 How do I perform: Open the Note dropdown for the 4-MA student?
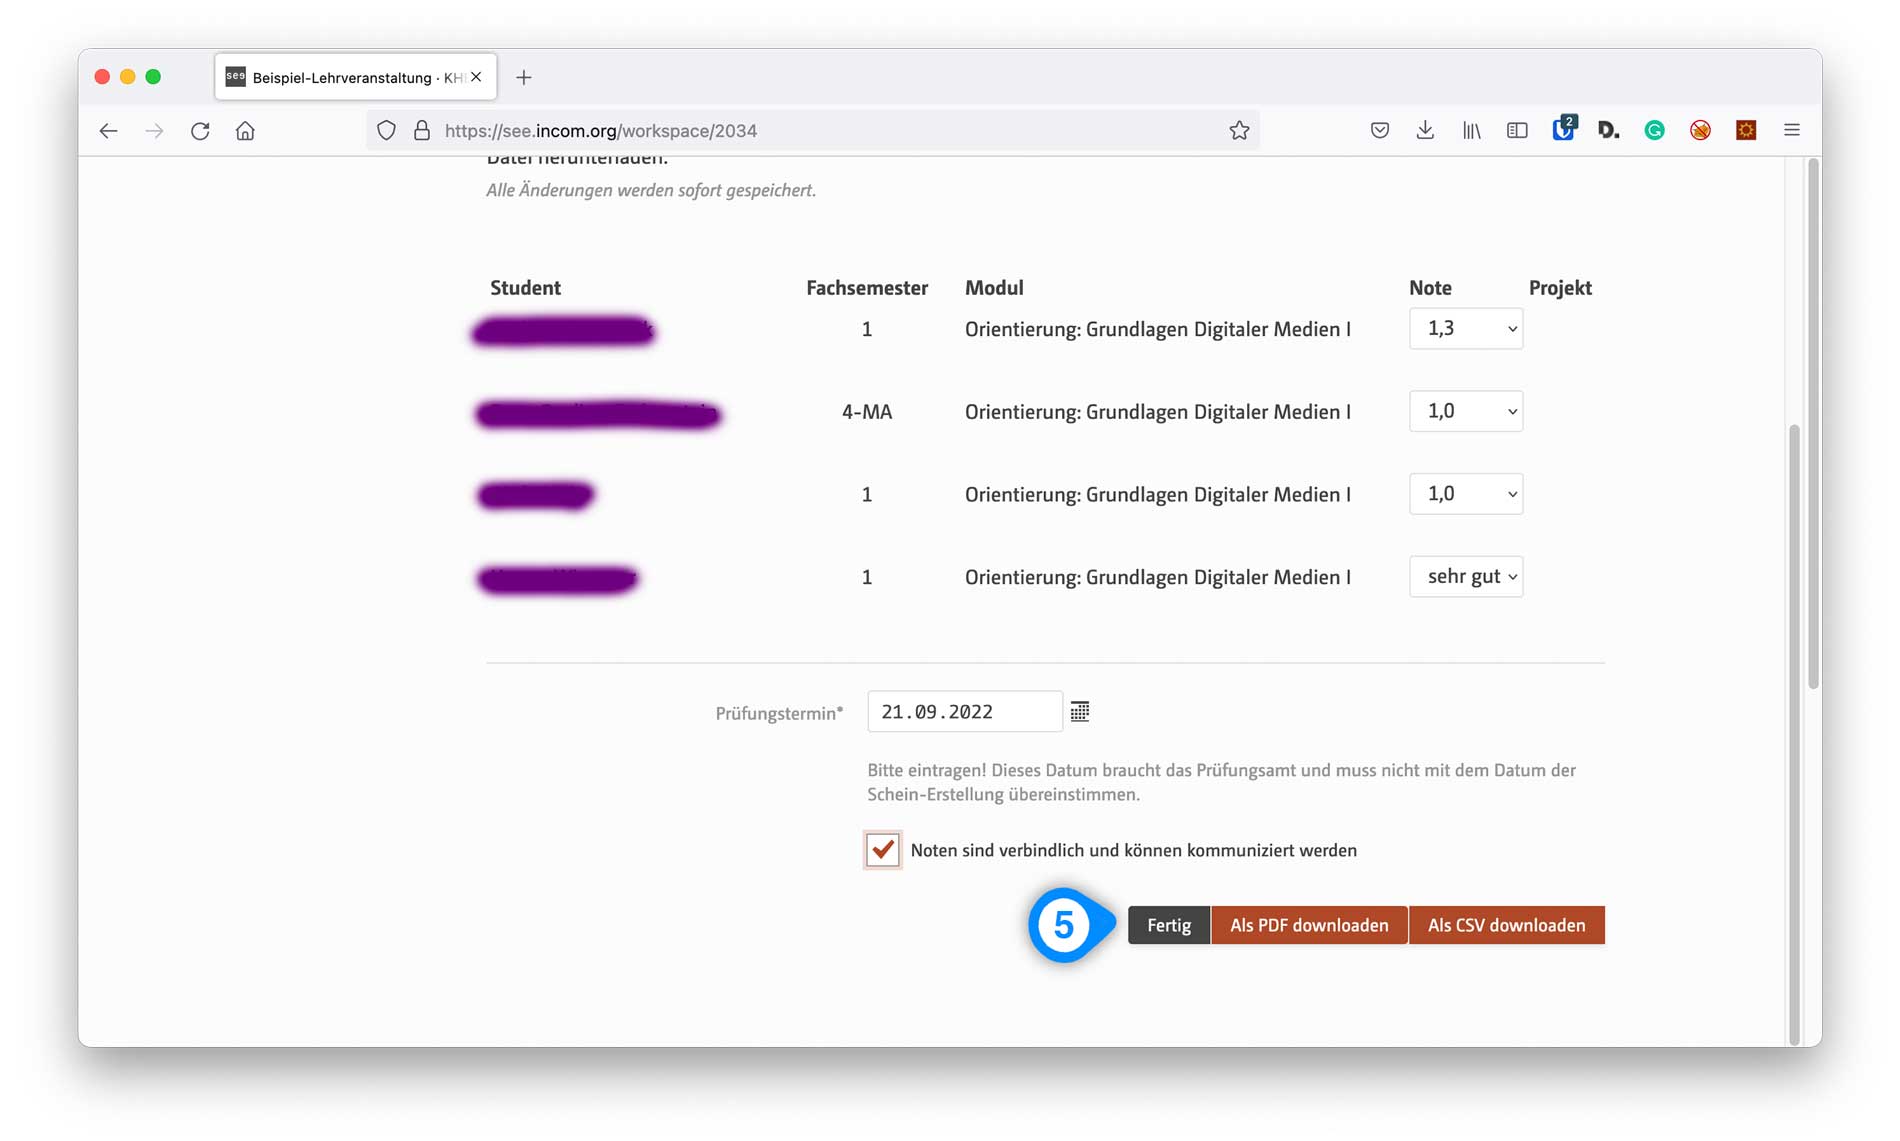tap(1466, 411)
